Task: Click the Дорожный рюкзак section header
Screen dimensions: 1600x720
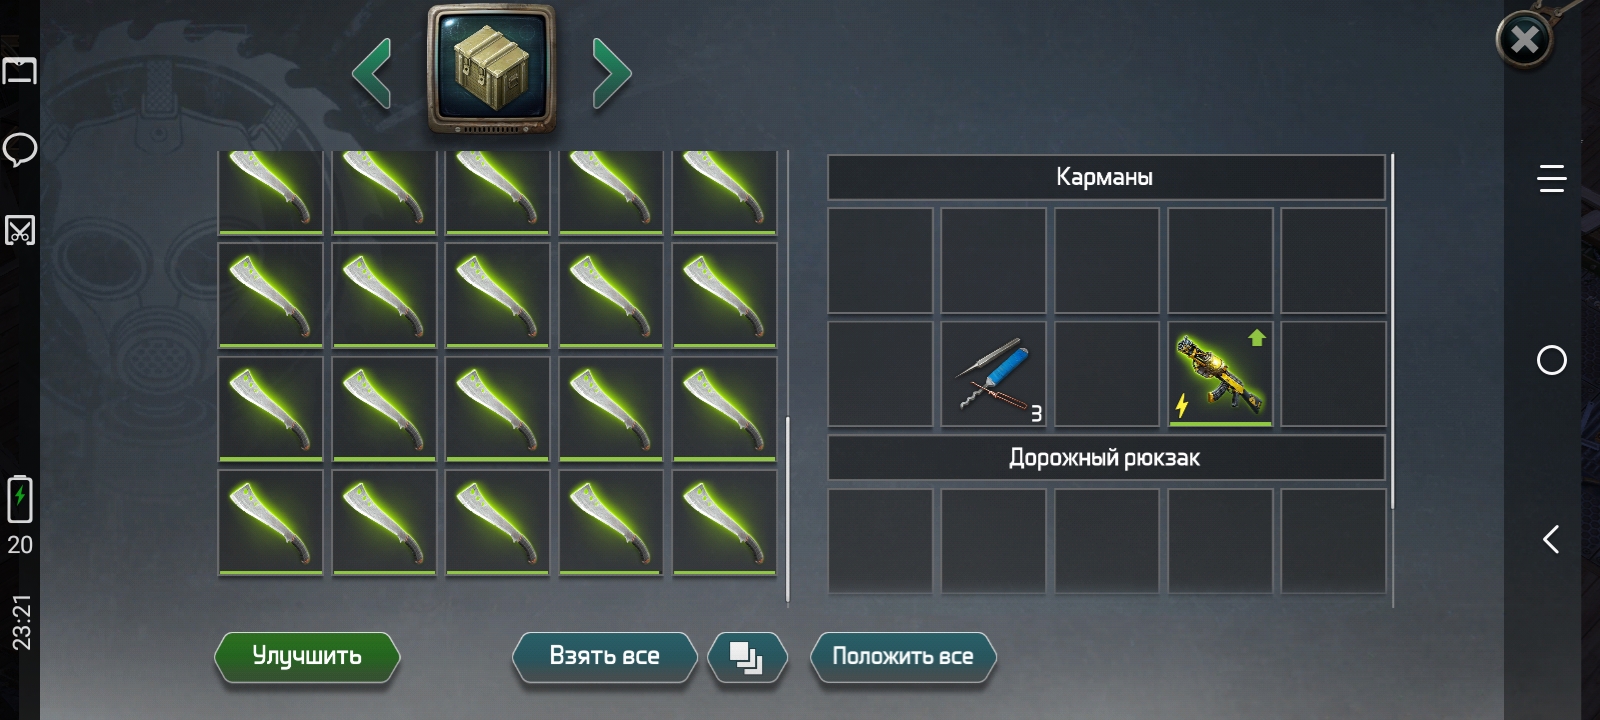Action: 1106,458
